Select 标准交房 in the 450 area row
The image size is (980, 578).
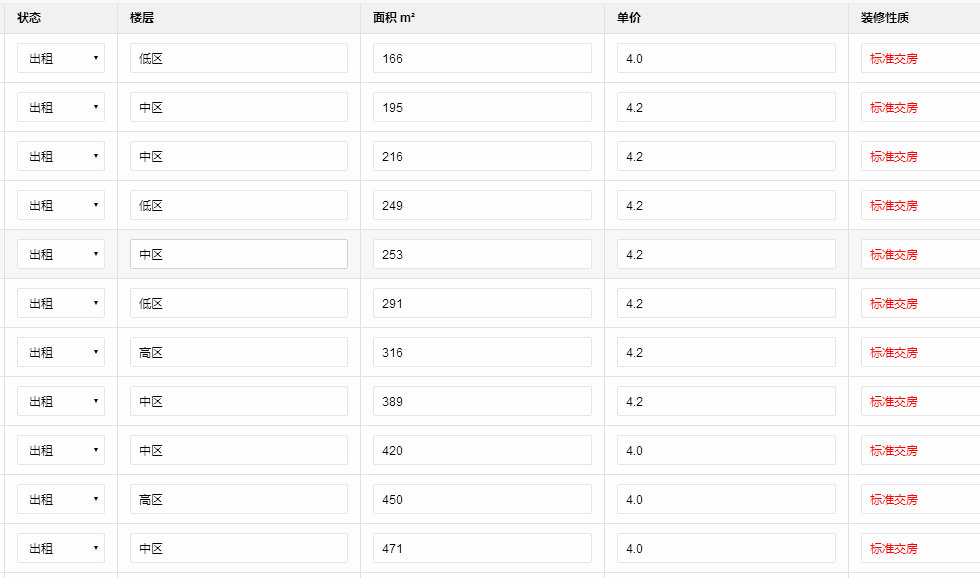(894, 500)
